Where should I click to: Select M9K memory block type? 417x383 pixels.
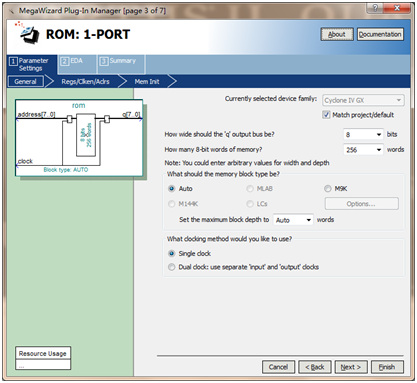coord(328,189)
